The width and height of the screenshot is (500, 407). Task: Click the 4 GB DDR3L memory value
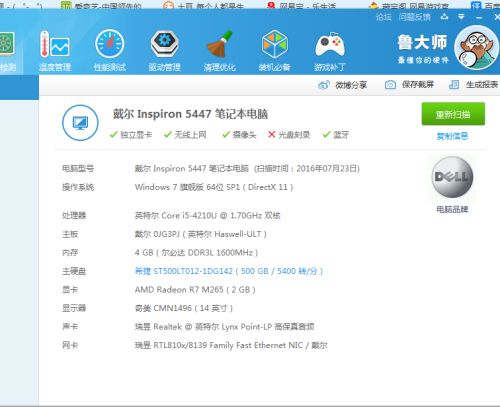point(196,253)
